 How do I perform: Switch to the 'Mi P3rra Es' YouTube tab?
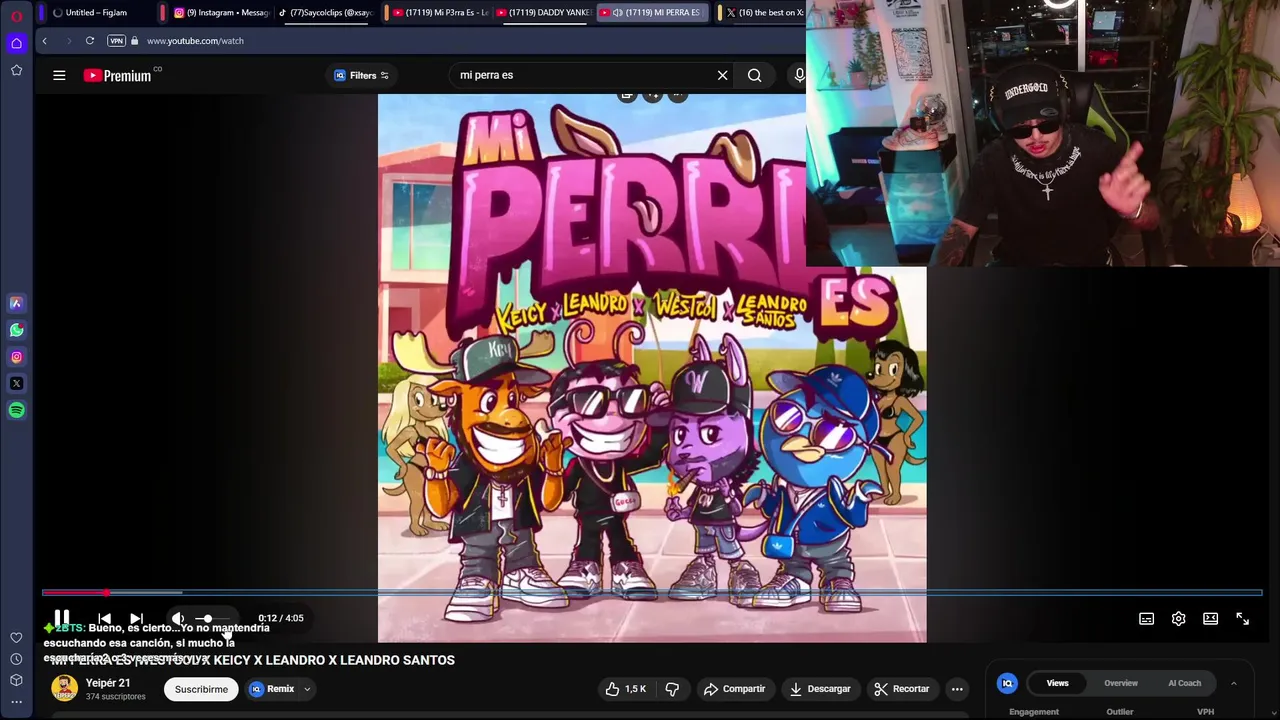(440, 13)
